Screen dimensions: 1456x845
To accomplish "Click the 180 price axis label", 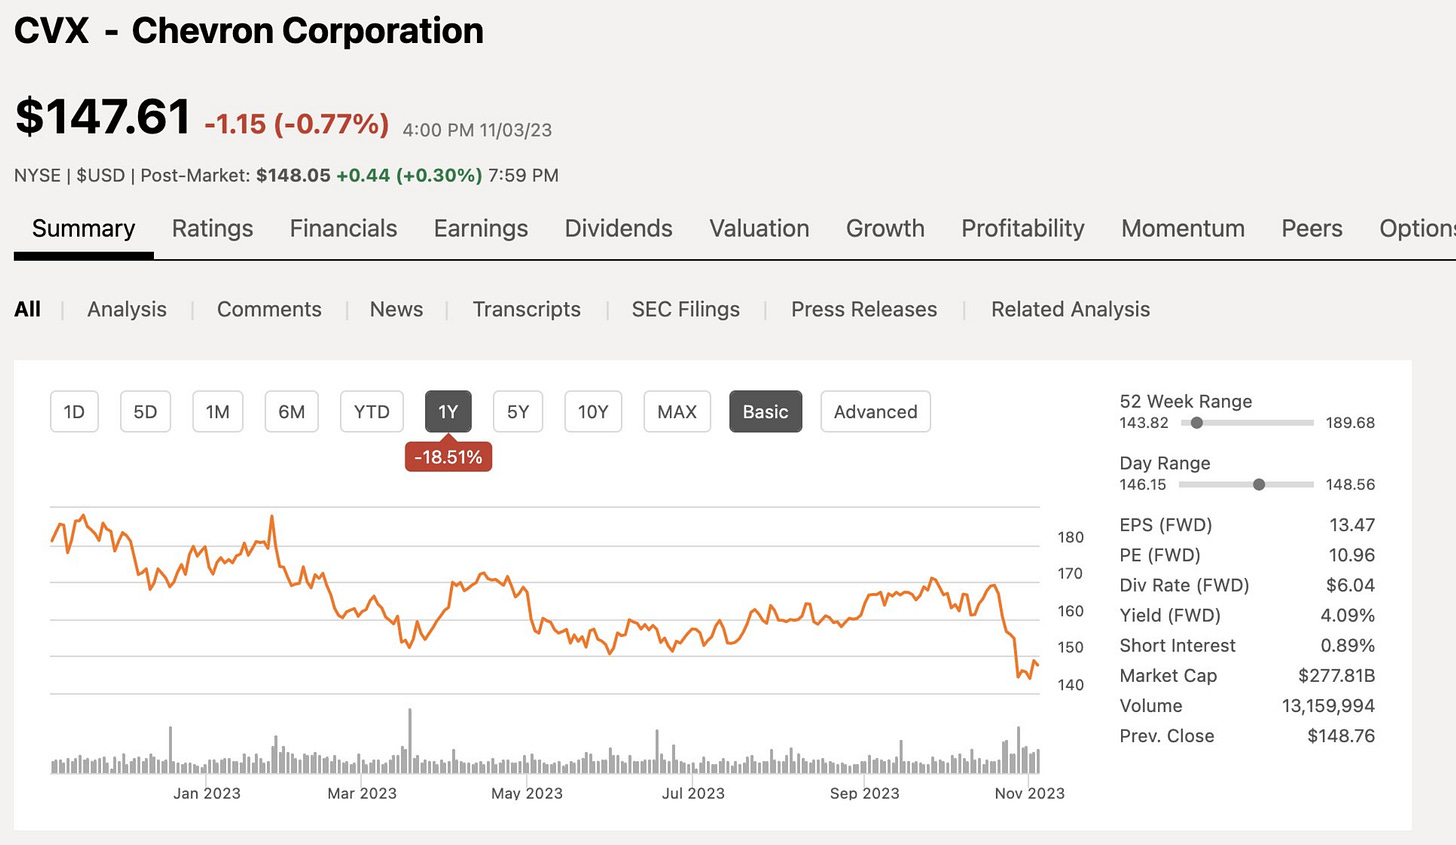I will click(1071, 537).
